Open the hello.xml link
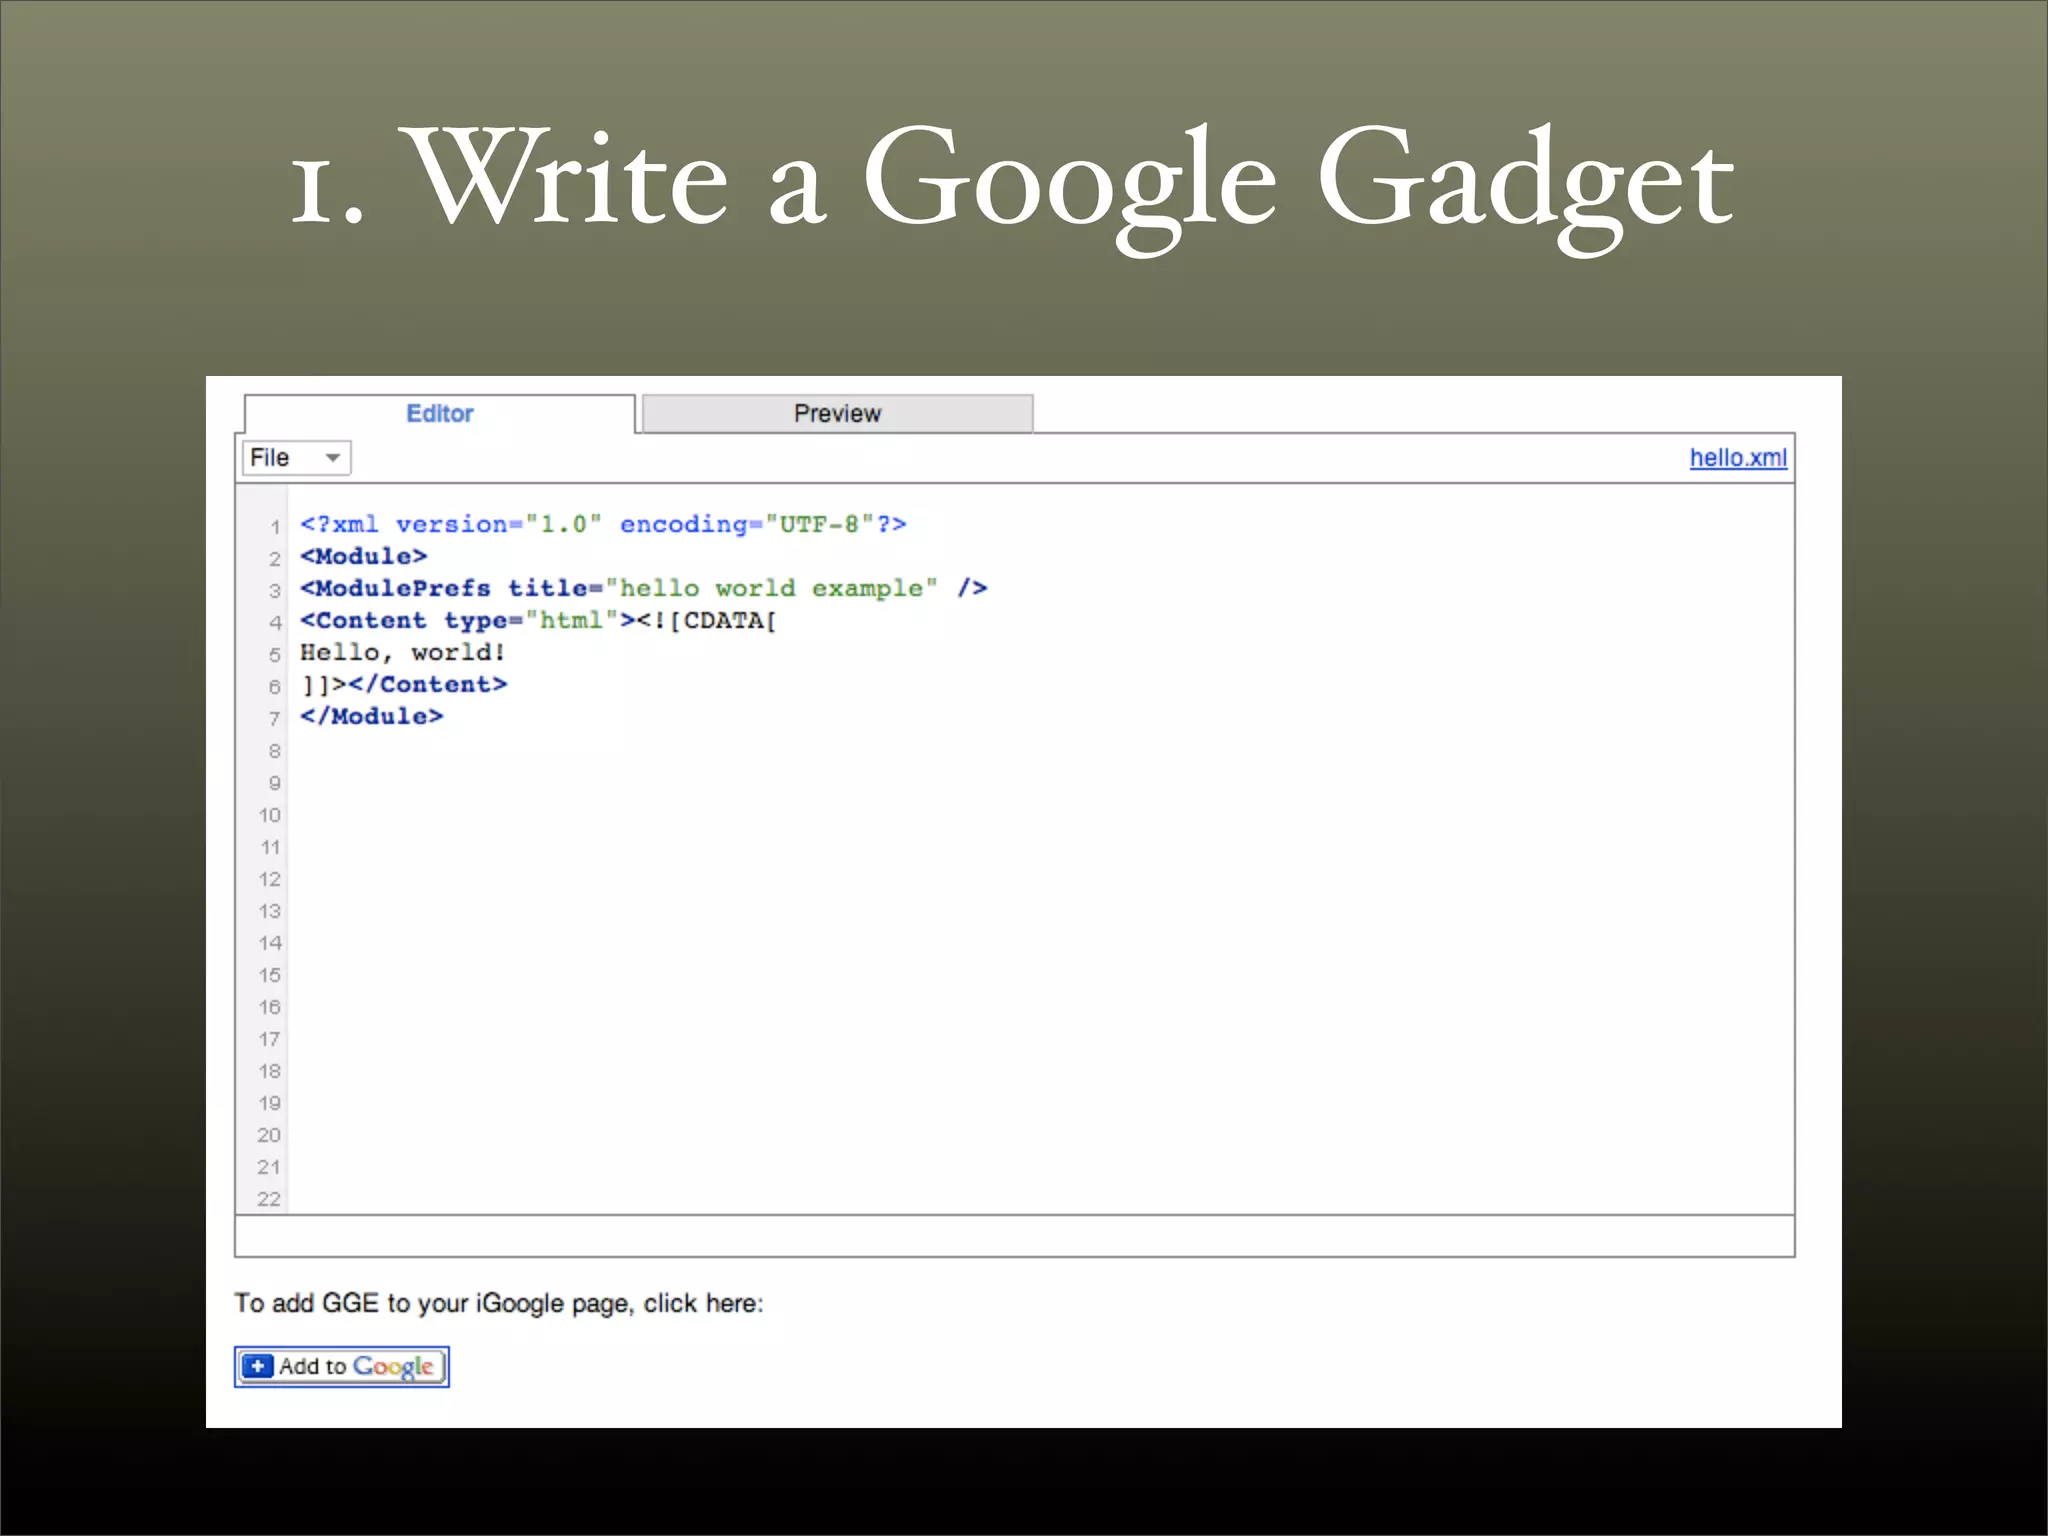 coord(1737,458)
